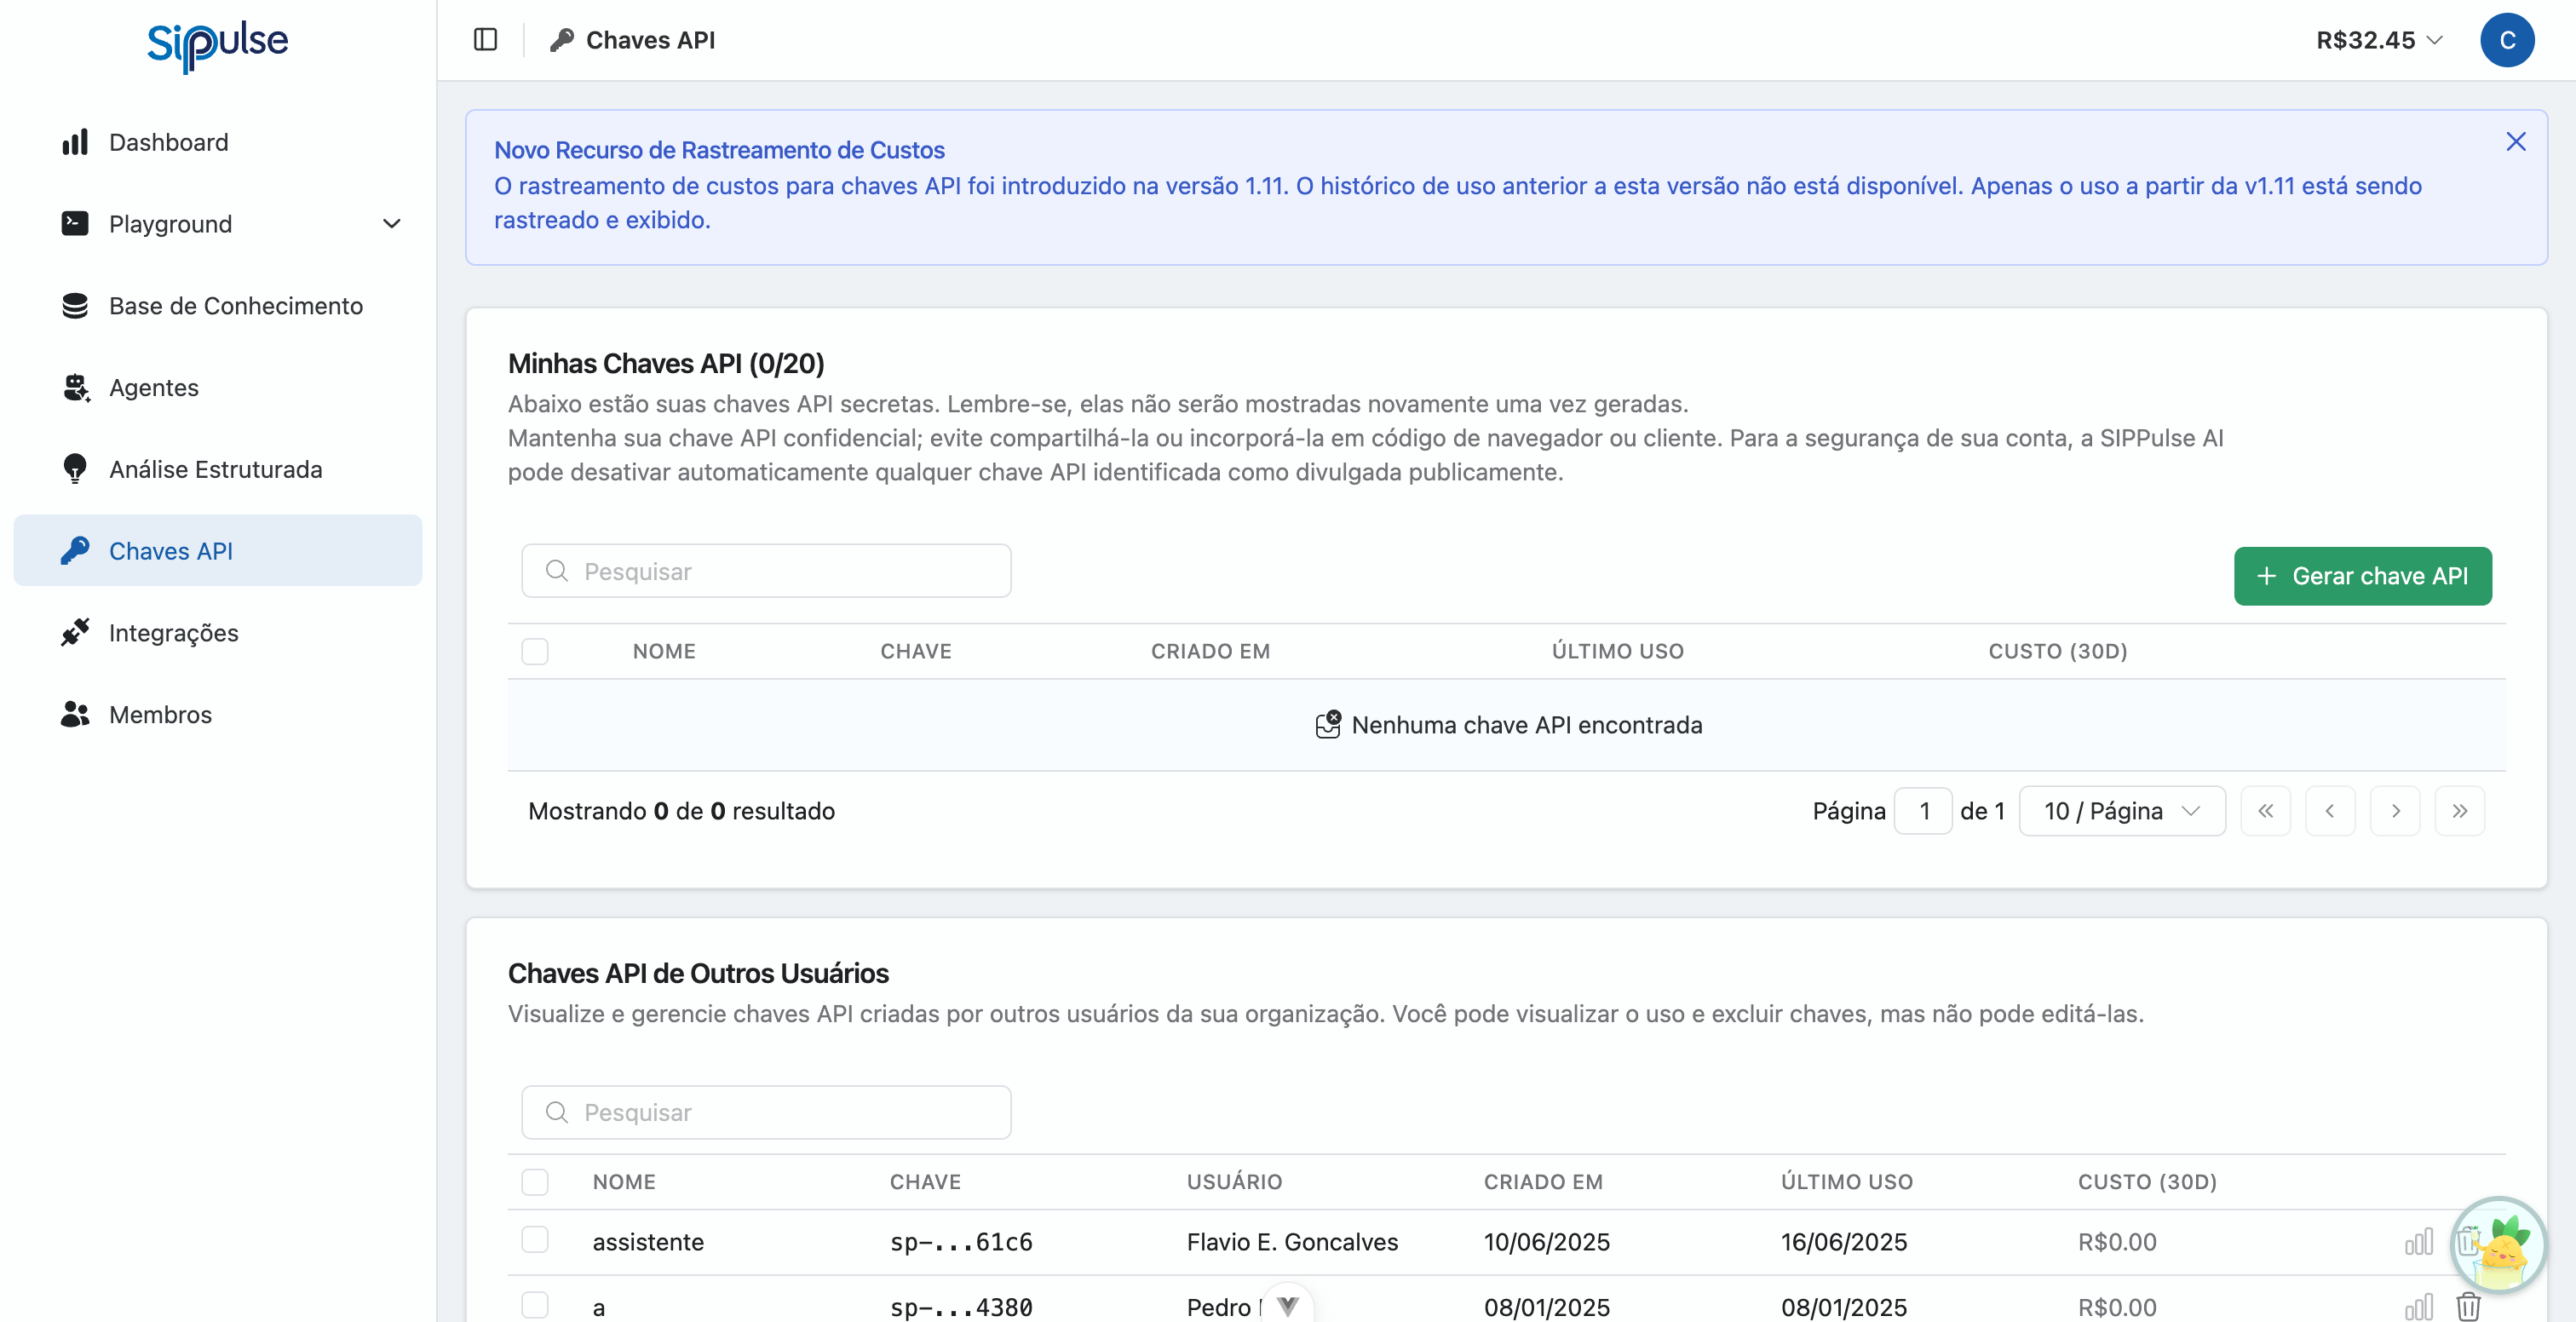Delete the key named a with trash icon

(x=2468, y=1307)
